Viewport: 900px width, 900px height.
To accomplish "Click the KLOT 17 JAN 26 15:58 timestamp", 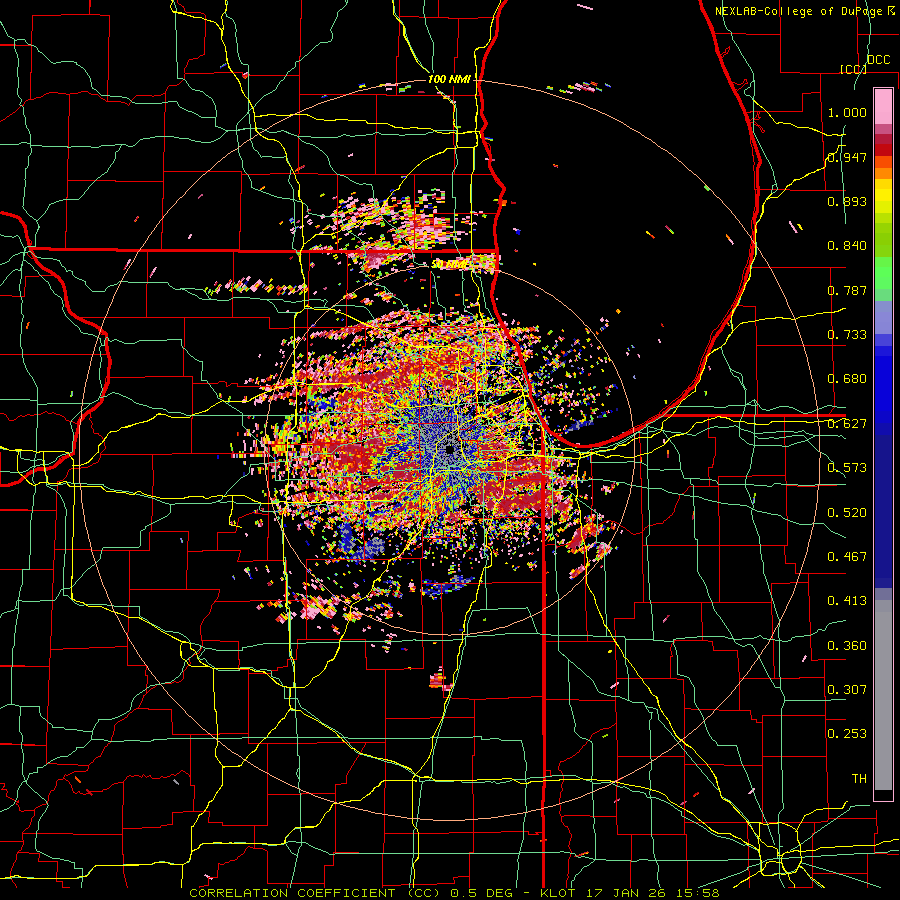I will (630, 893).
